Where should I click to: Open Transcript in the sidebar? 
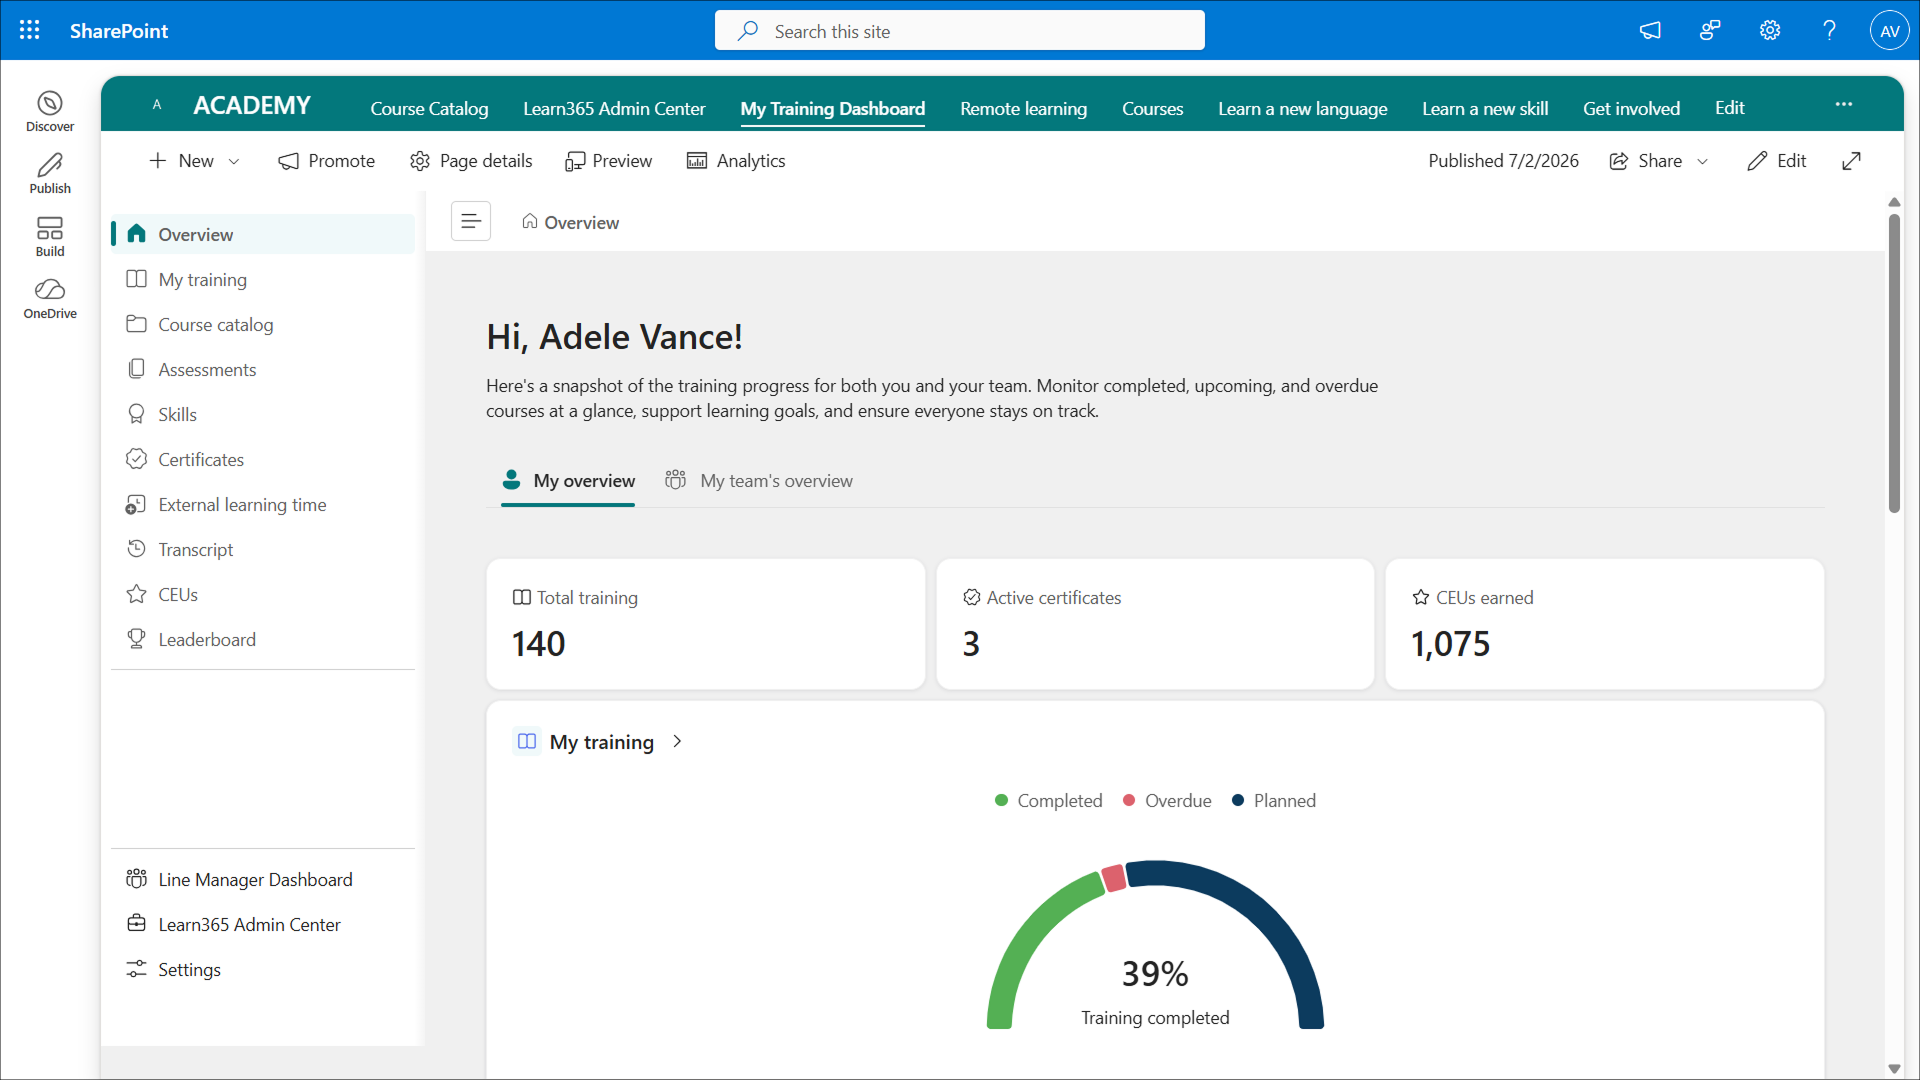pos(263,549)
